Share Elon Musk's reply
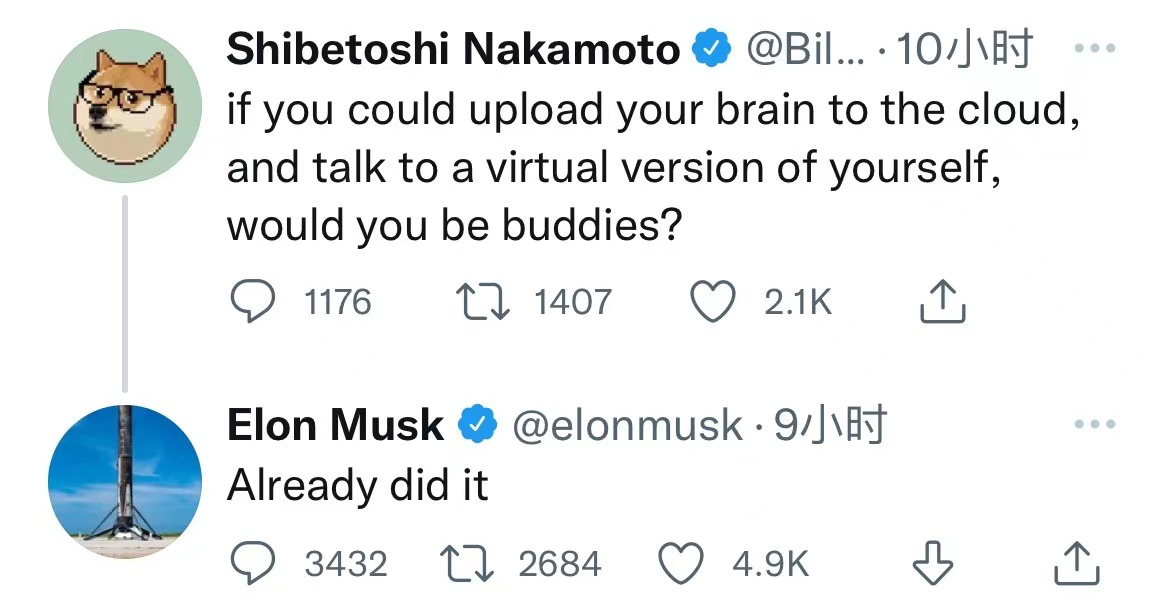 [x=1078, y=564]
